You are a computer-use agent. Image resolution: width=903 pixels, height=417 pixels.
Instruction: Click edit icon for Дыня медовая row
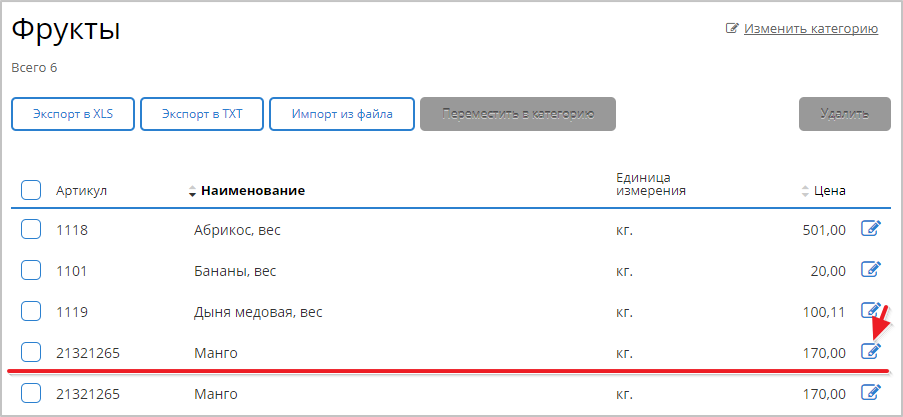[x=871, y=311]
